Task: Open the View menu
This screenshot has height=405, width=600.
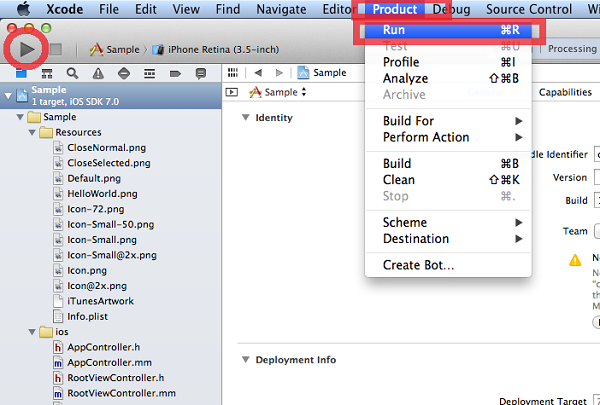Action: pyautogui.click(x=186, y=9)
